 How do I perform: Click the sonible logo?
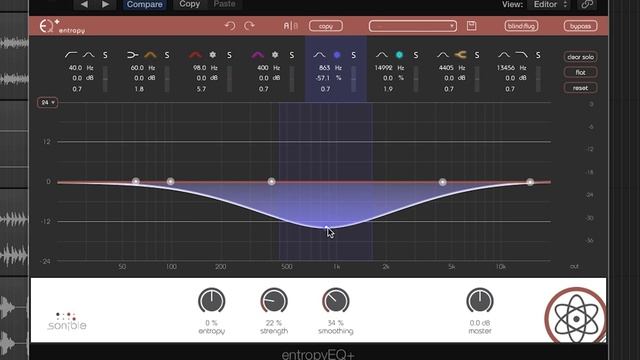67,321
